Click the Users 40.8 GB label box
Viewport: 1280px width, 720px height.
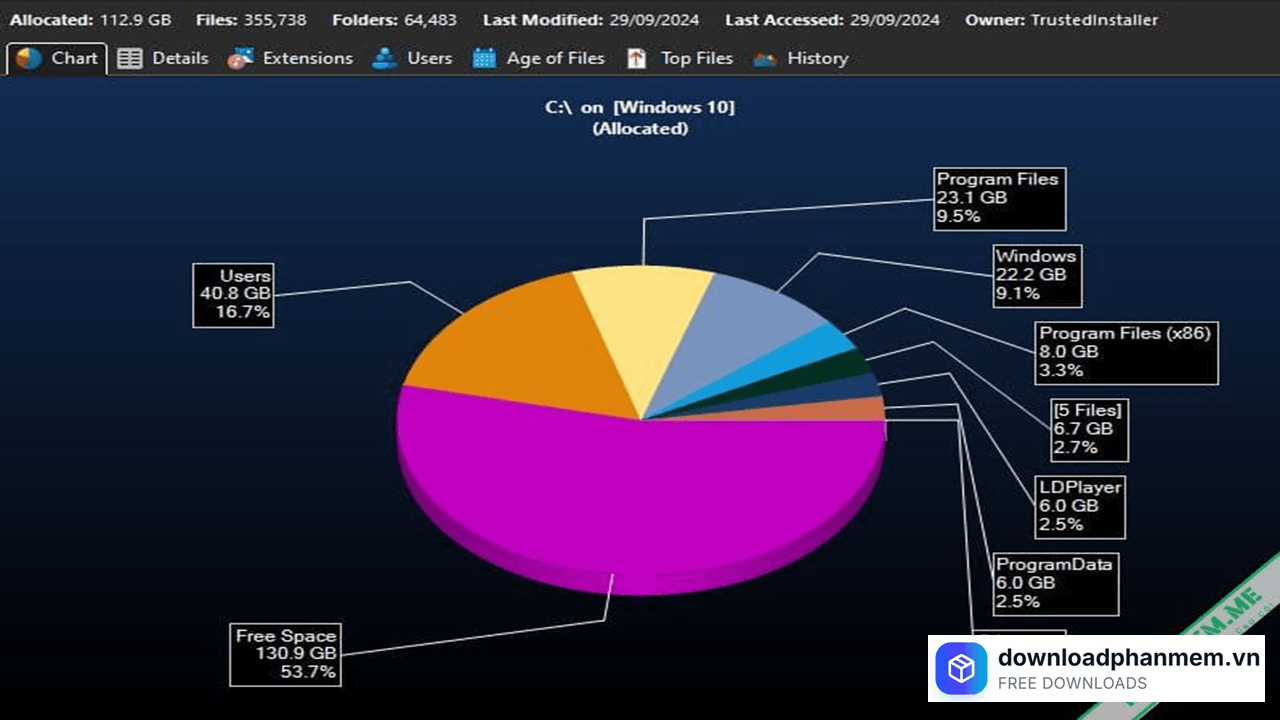(x=234, y=294)
